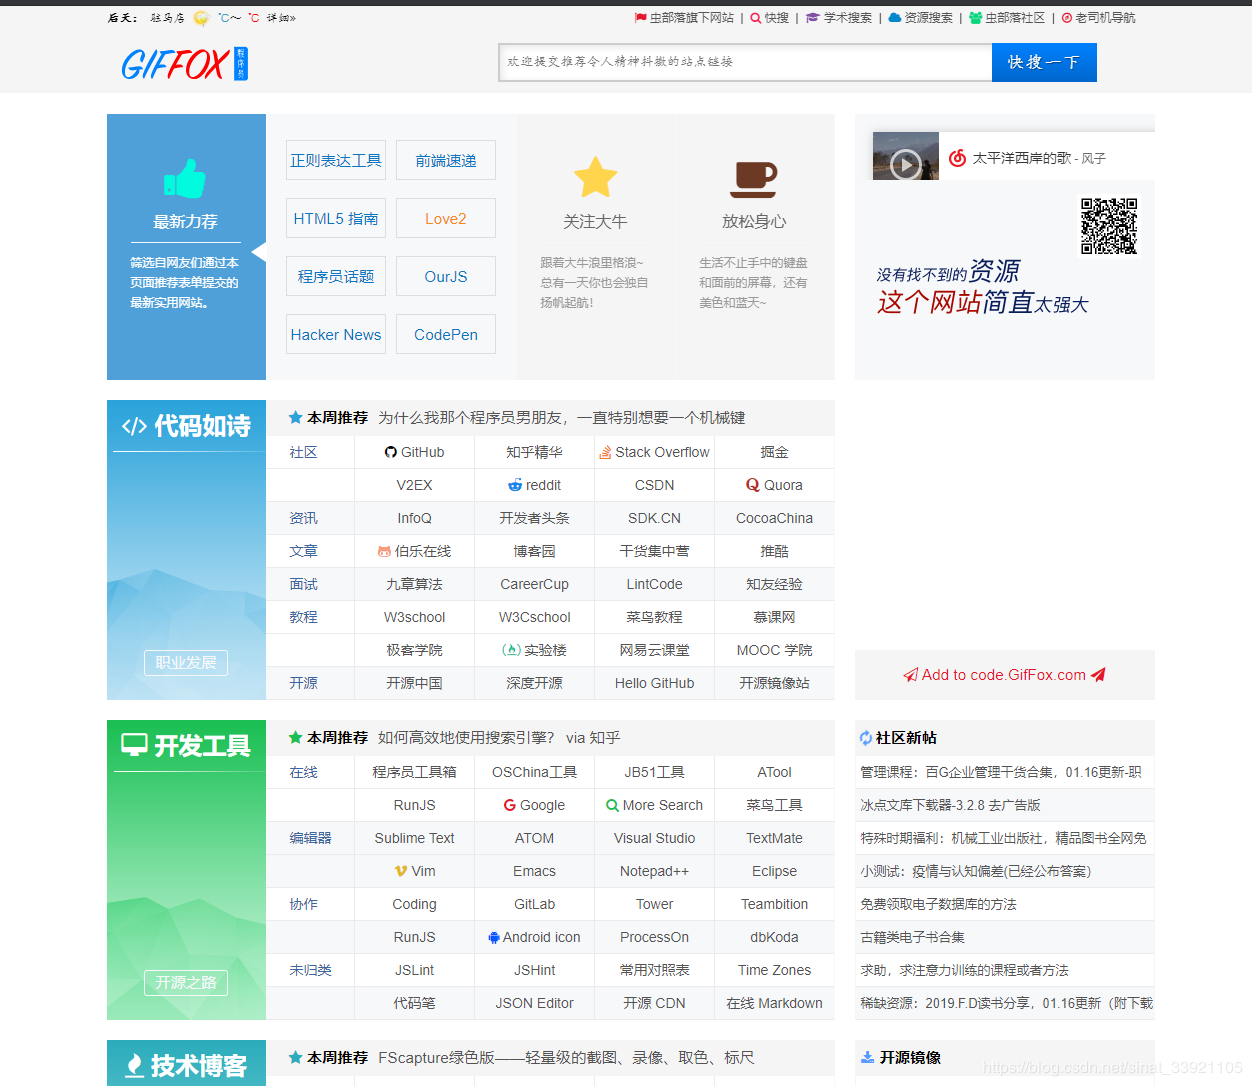Open the CodePen tile

[x=446, y=334]
